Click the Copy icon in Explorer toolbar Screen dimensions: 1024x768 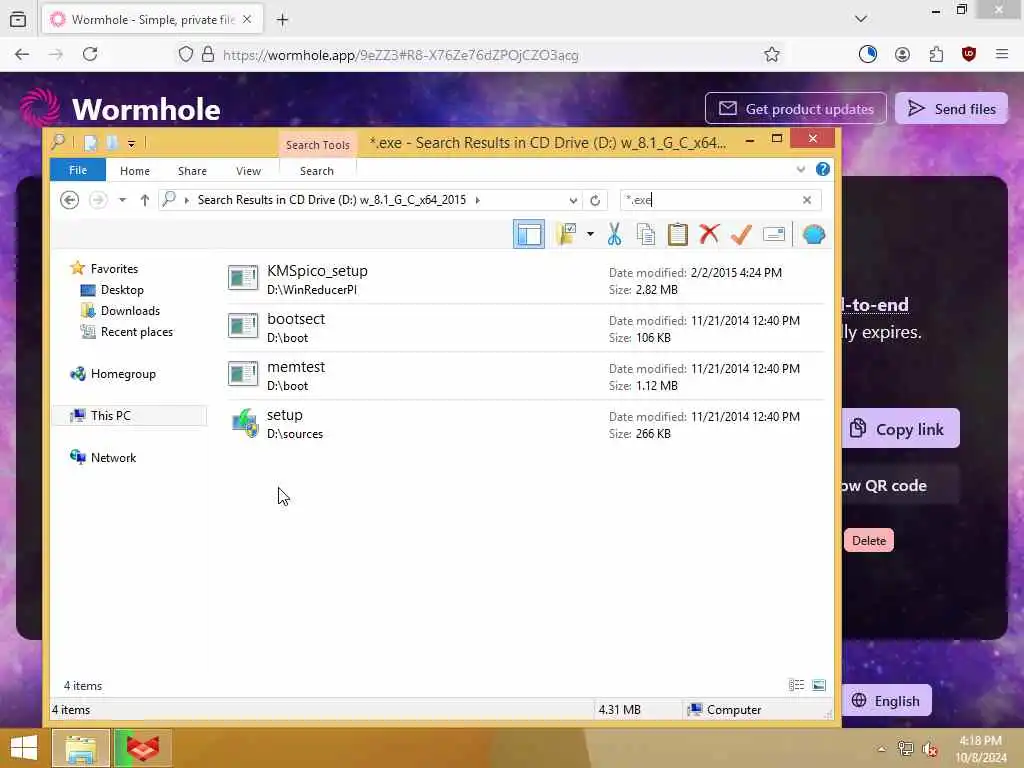[645, 234]
